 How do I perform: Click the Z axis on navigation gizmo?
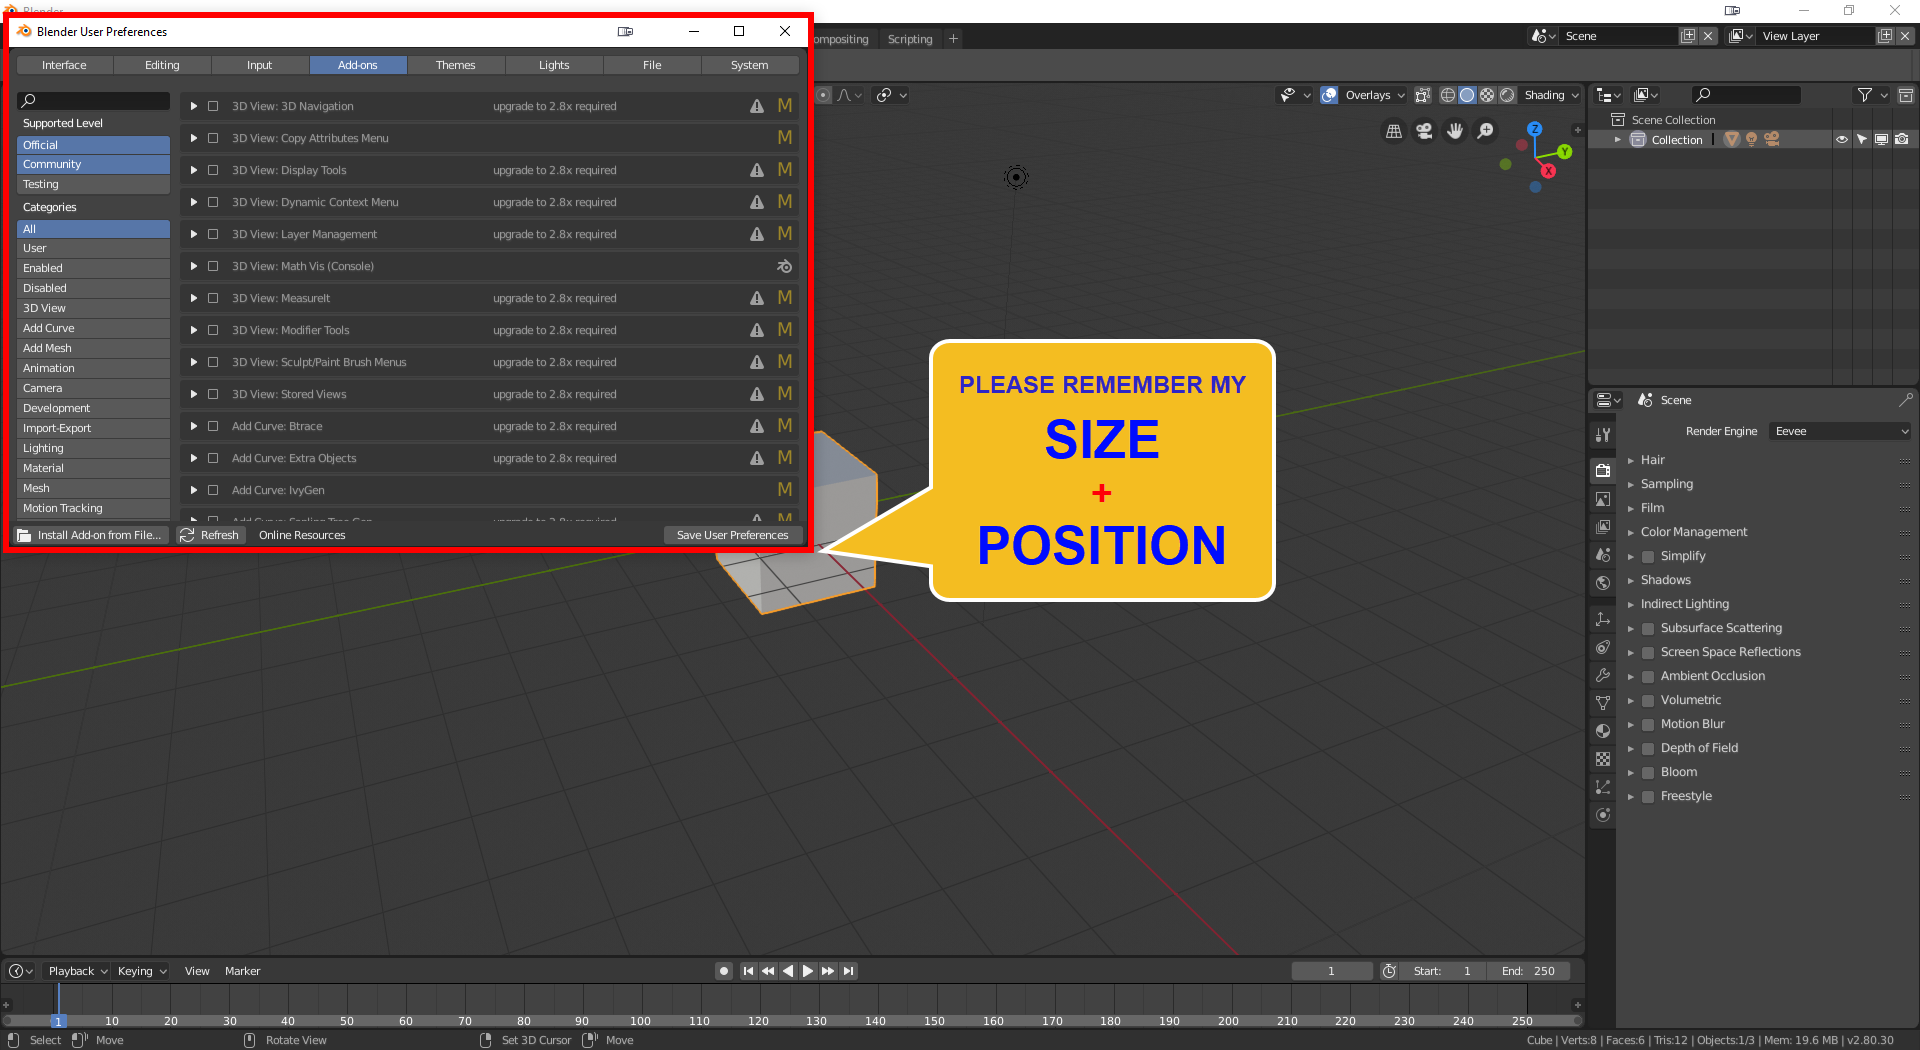coord(1534,129)
